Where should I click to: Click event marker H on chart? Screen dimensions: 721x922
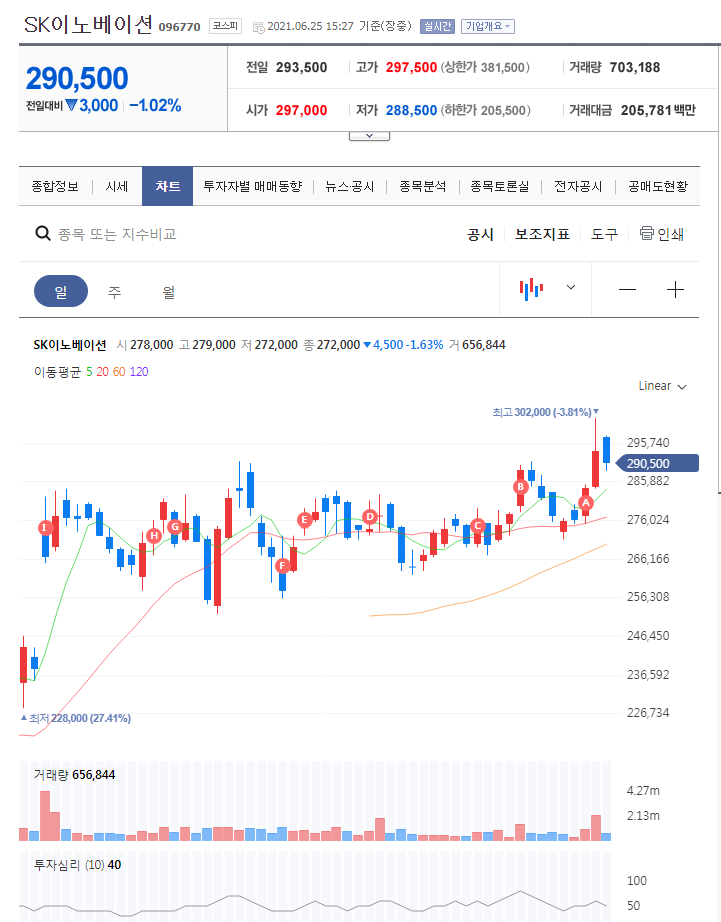(x=154, y=535)
